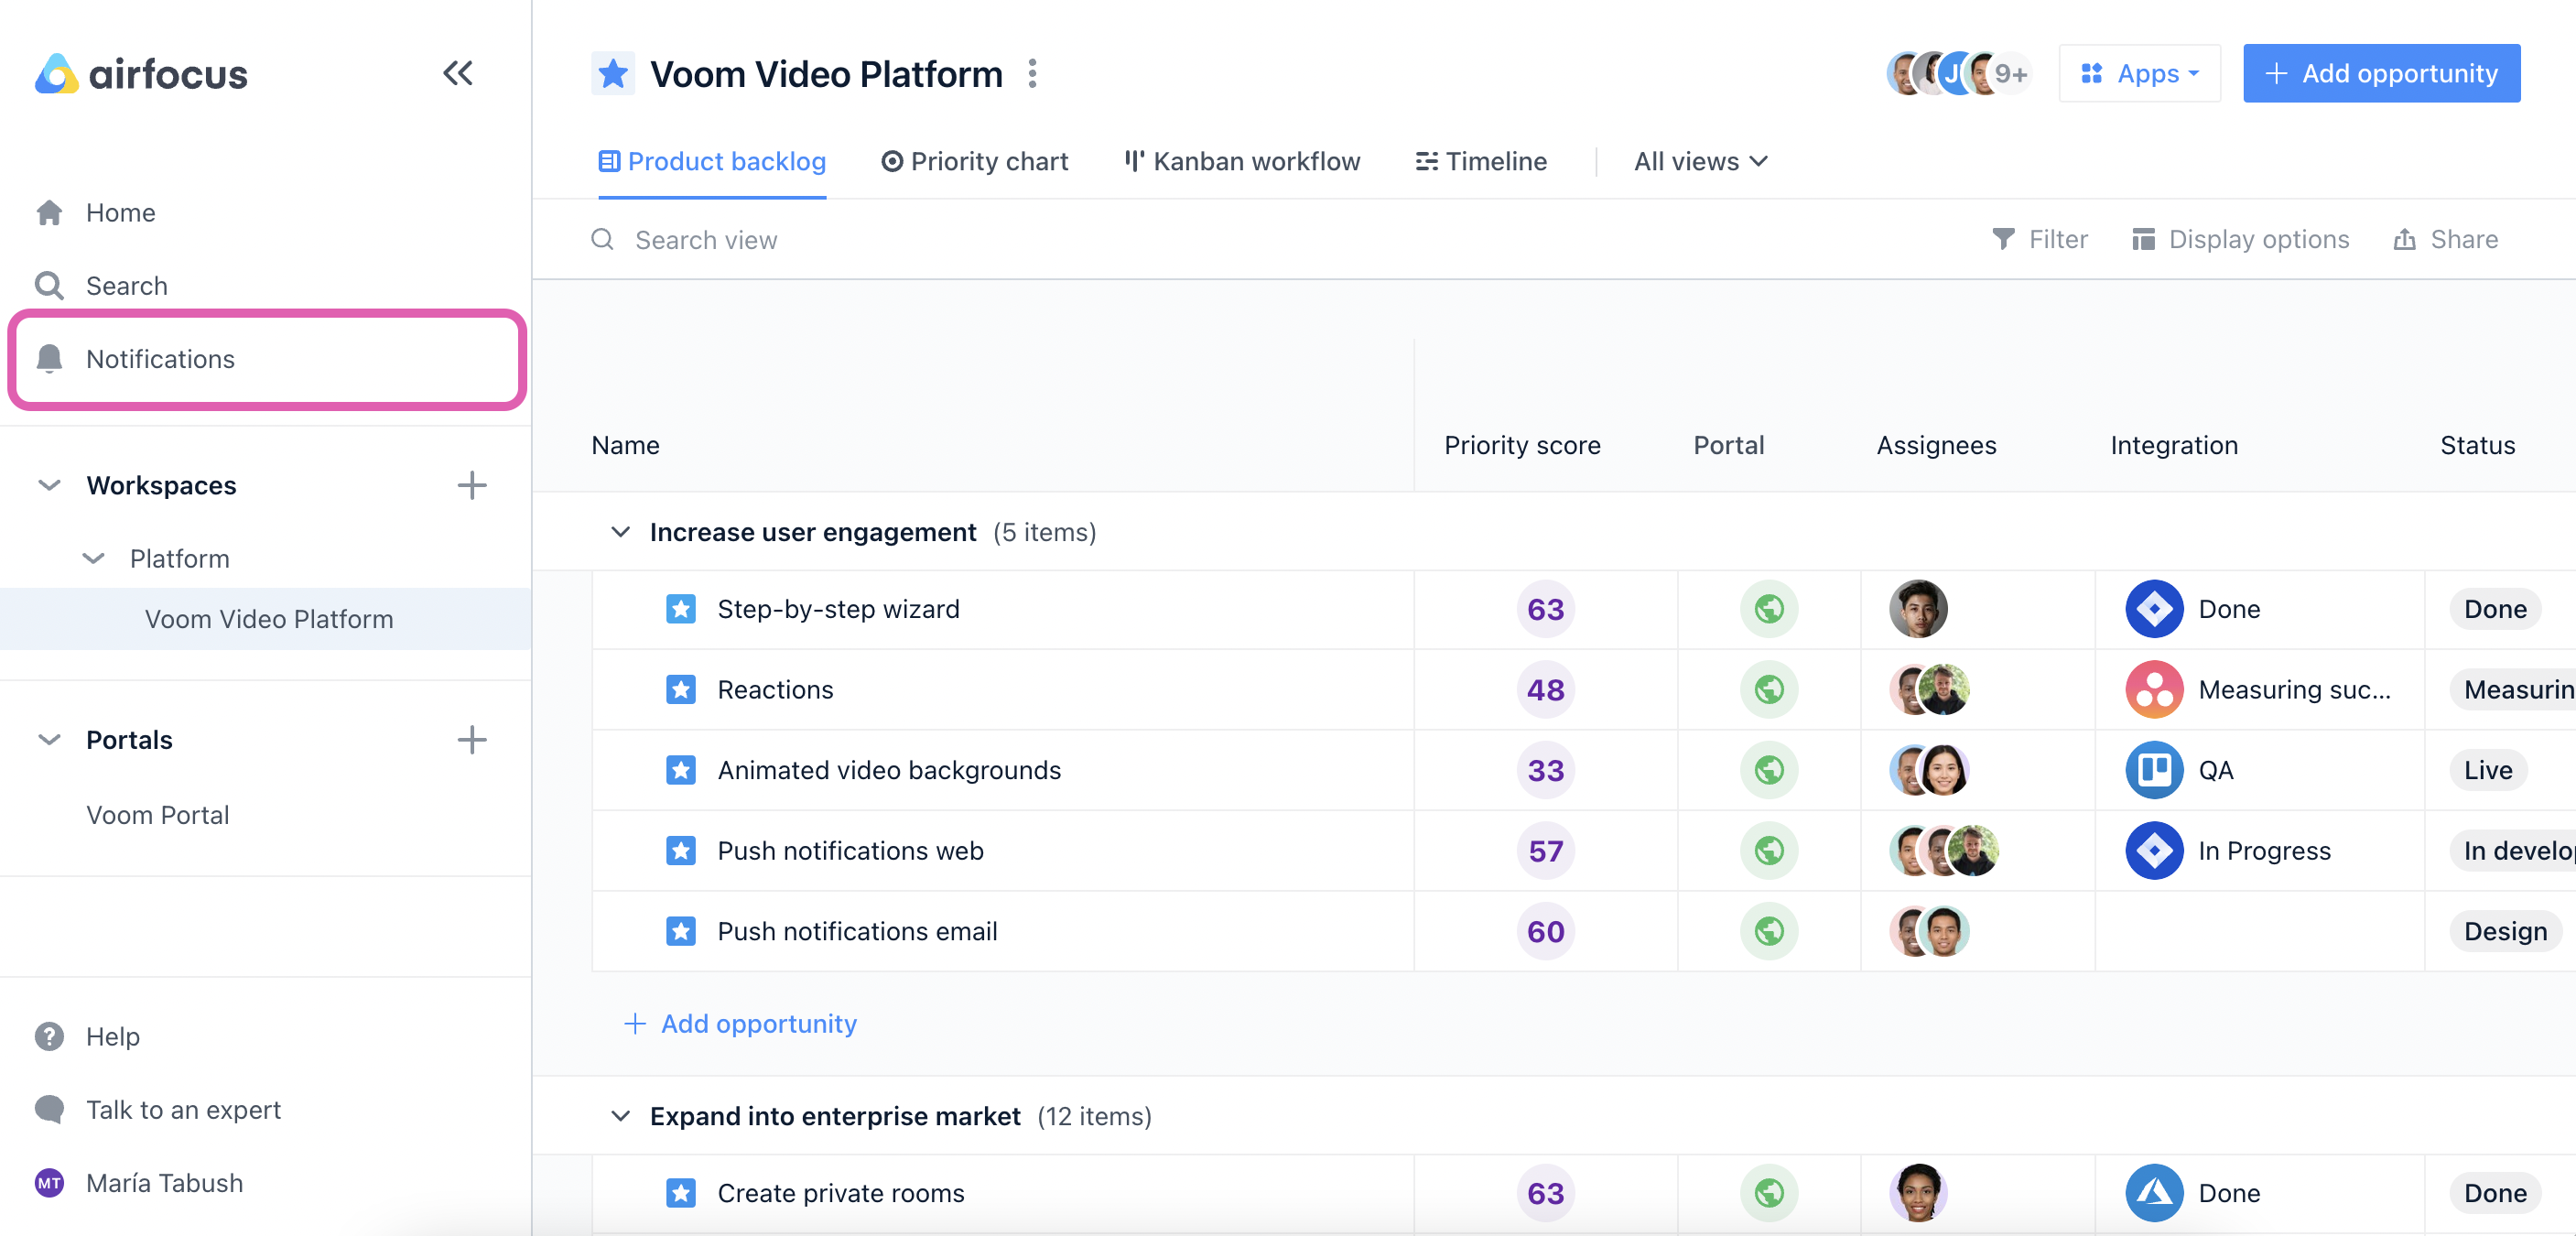2576x1236 pixels.
Task: Collapse the Platform folder
Action: click(93, 559)
